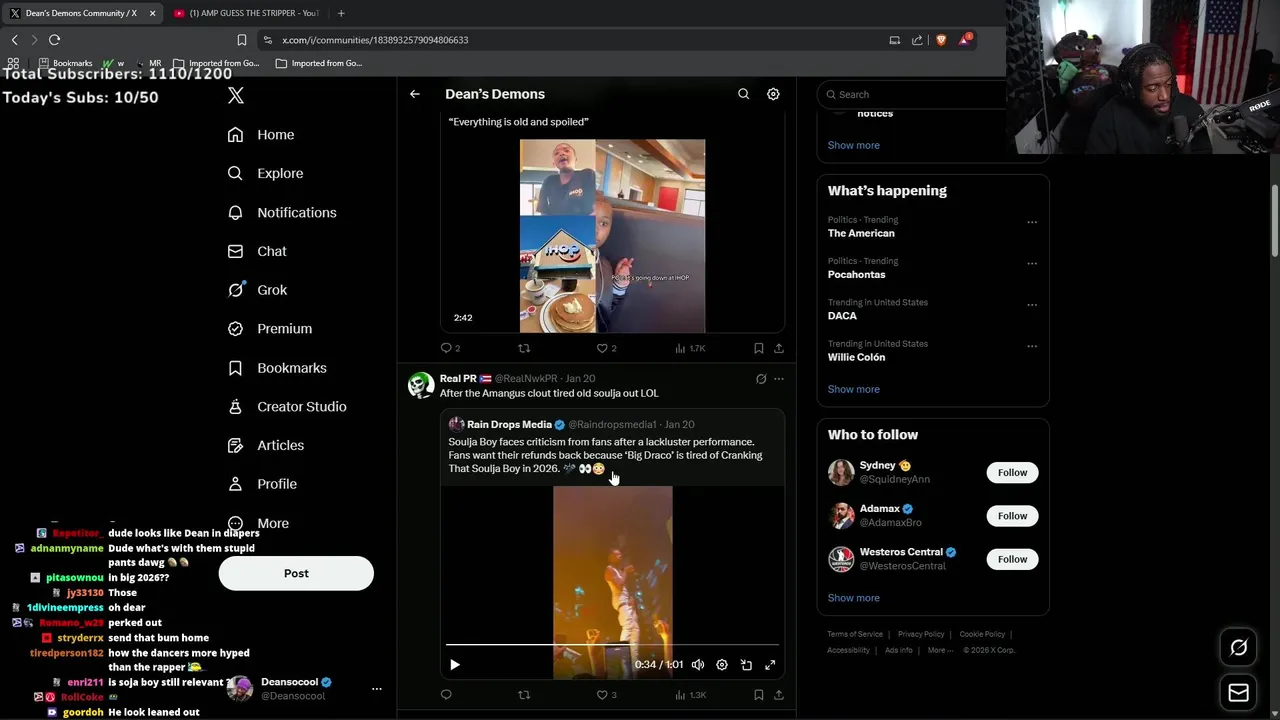Image resolution: width=1280 pixels, height=720 pixels.
Task: Click Show more under notices
Action: click(853, 145)
